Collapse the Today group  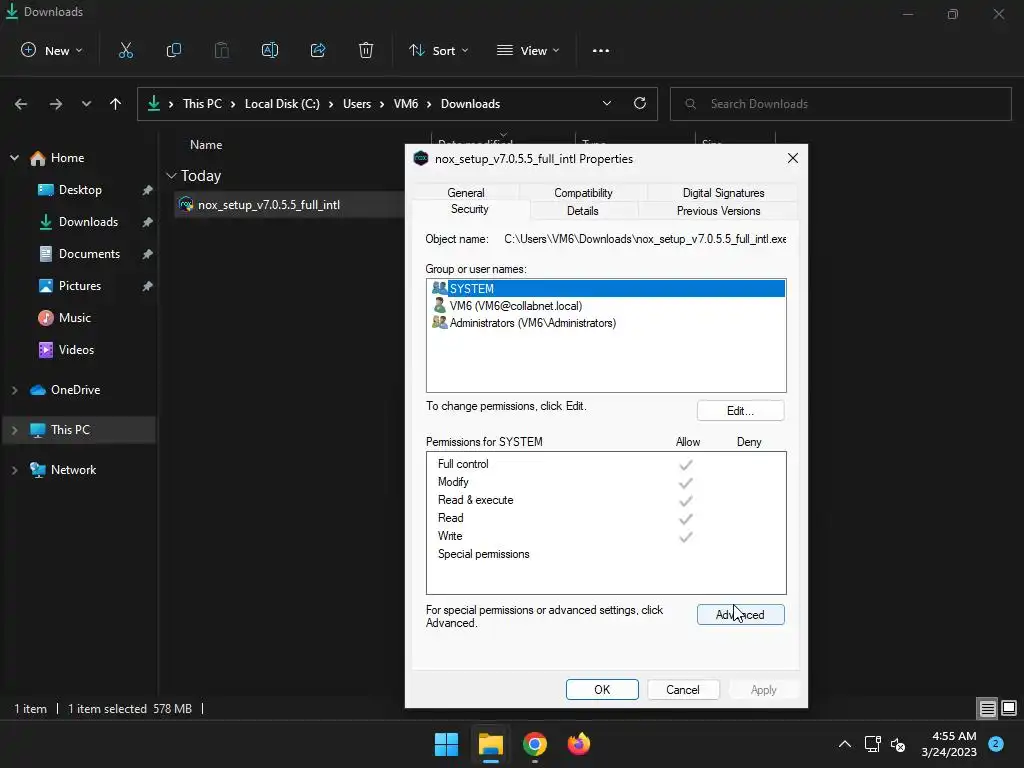point(171,176)
